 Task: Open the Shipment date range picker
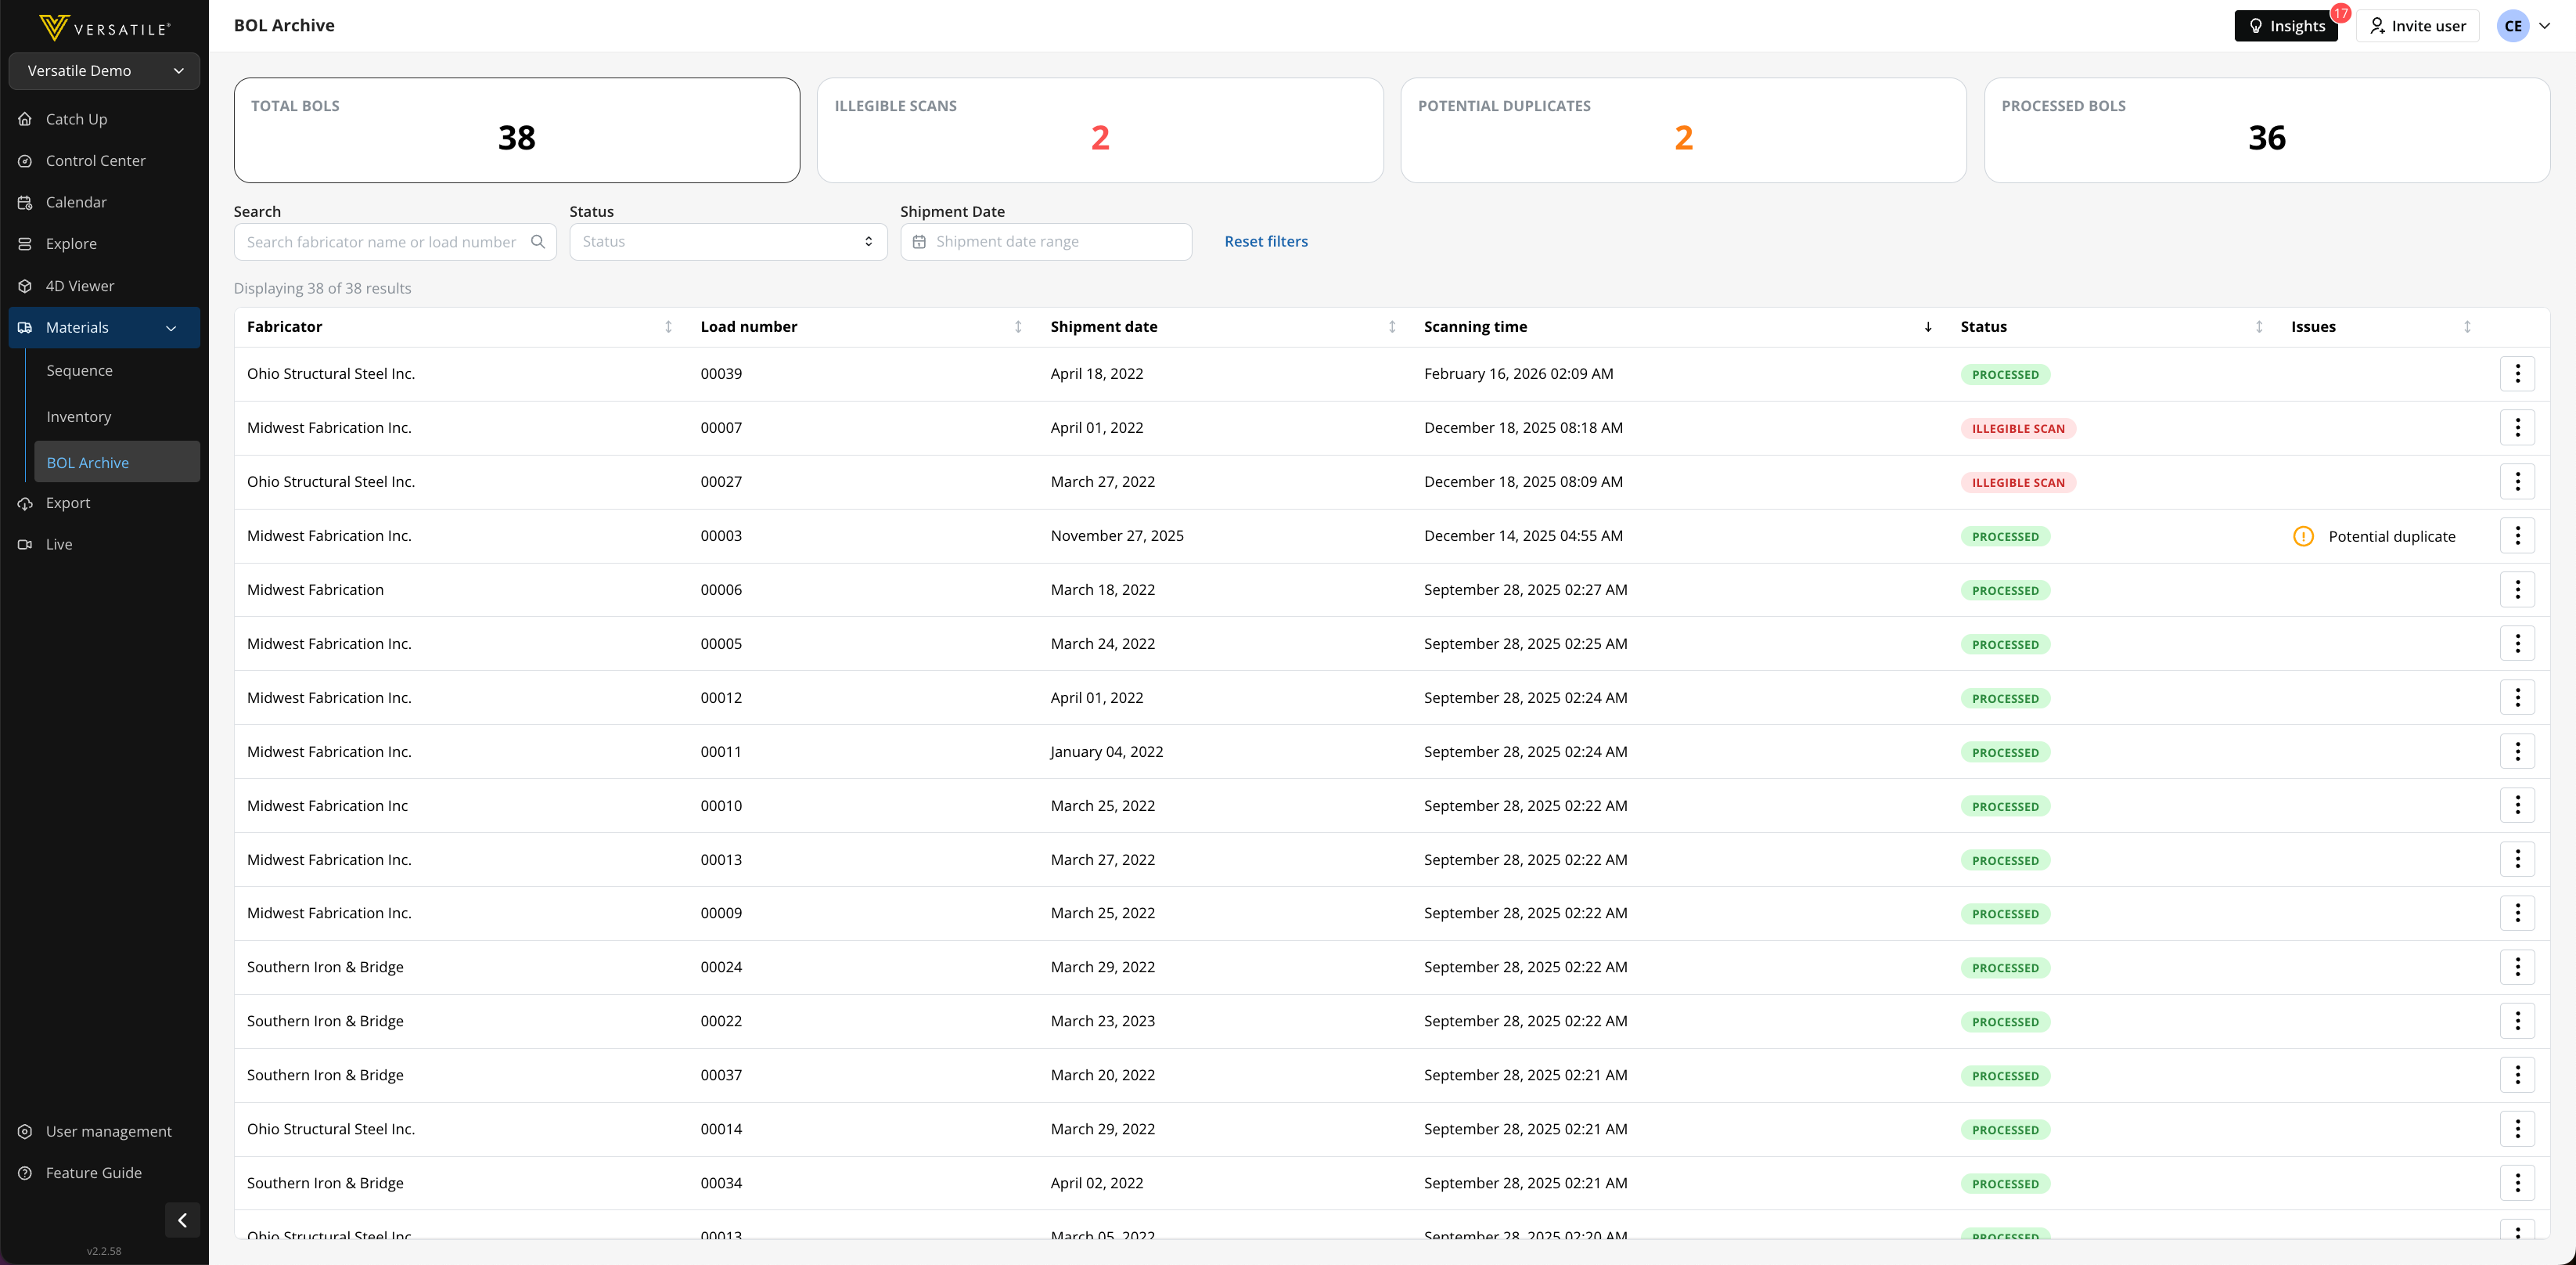(x=1046, y=242)
